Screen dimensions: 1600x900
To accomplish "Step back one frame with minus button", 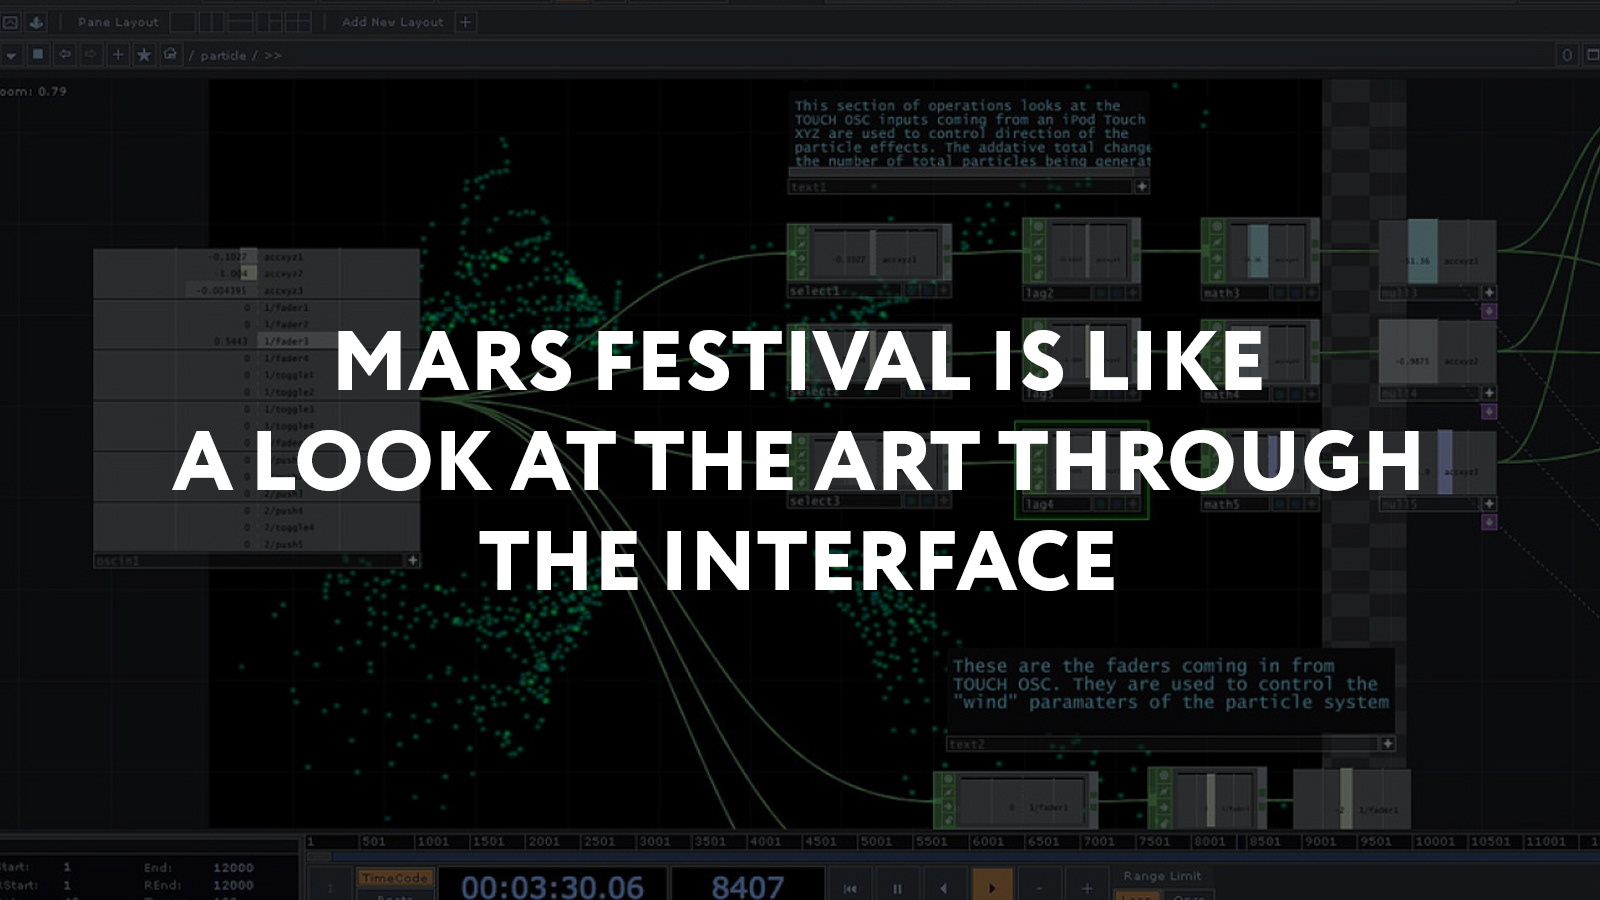I will (x=1039, y=887).
